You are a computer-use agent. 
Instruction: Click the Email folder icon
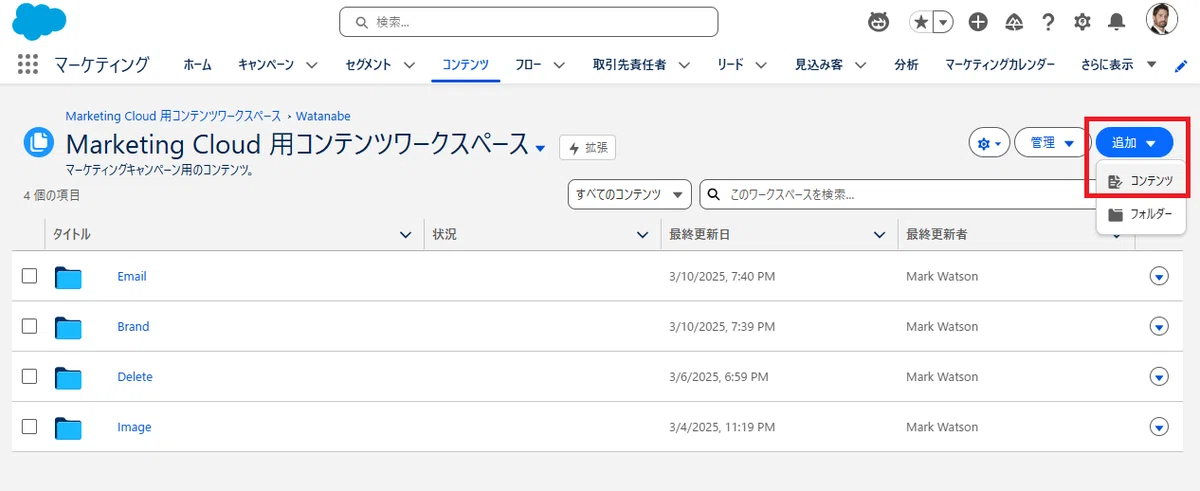(x=68, y=277)
